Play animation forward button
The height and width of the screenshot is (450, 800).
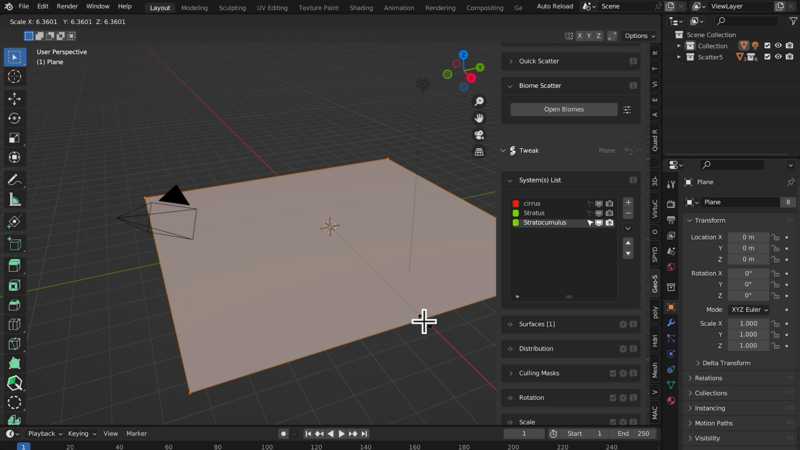(341, 434)
